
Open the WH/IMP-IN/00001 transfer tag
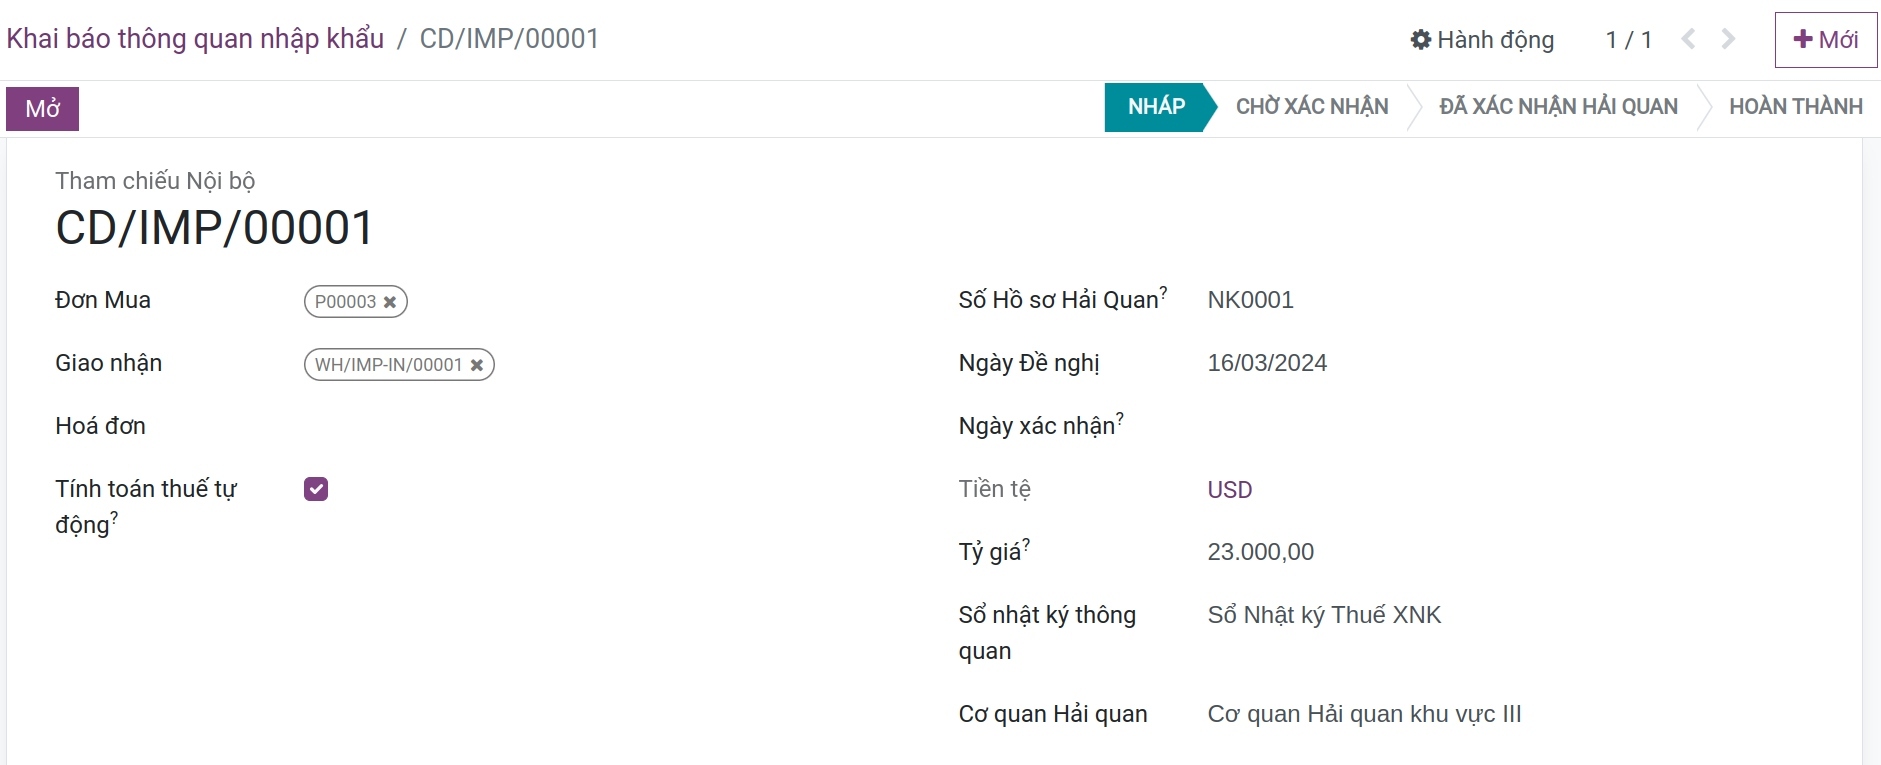pyautogui.click(x=388, y=365)
